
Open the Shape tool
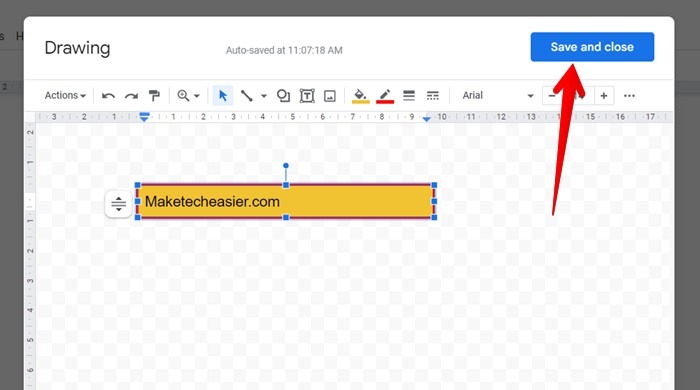point(283,95)
